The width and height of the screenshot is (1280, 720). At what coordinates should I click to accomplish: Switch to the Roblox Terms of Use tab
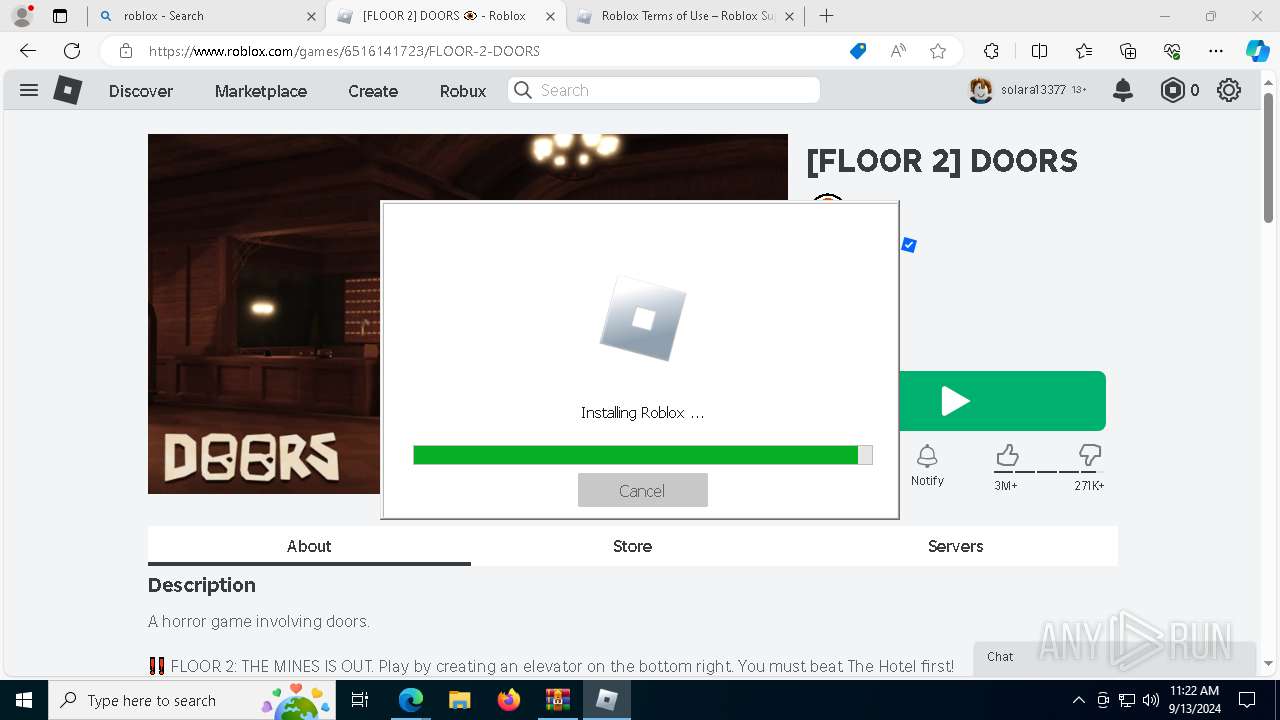tap(687, 16)
